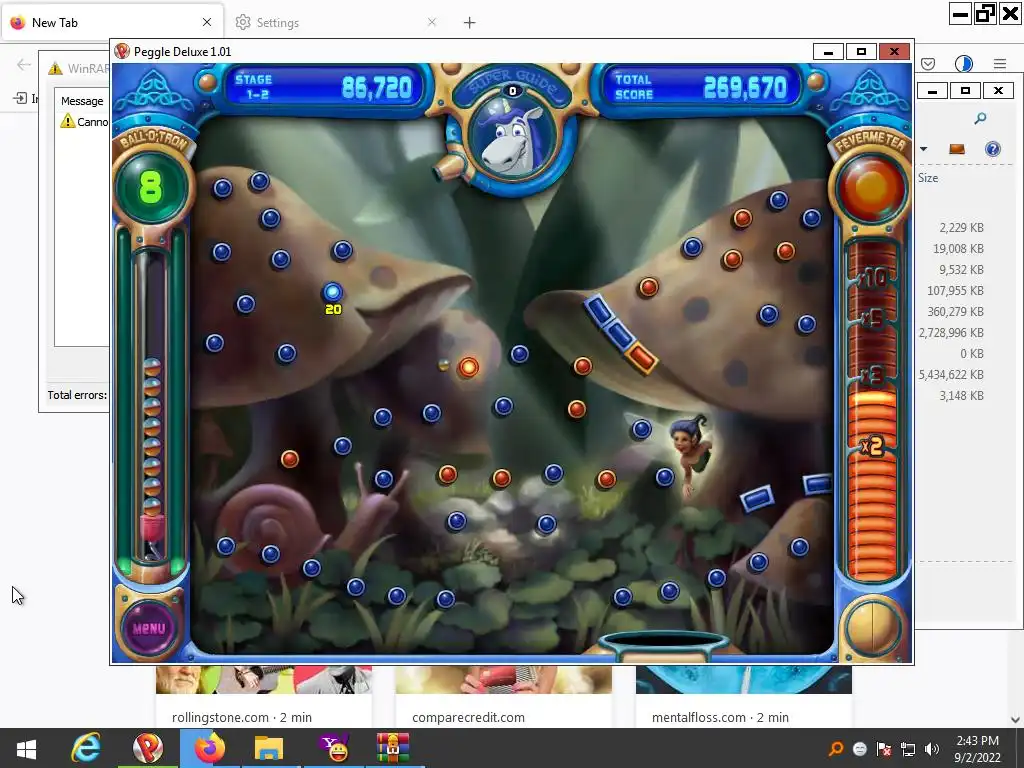
Task: Click the volume speaker tray icon
Action: point(932,749)
